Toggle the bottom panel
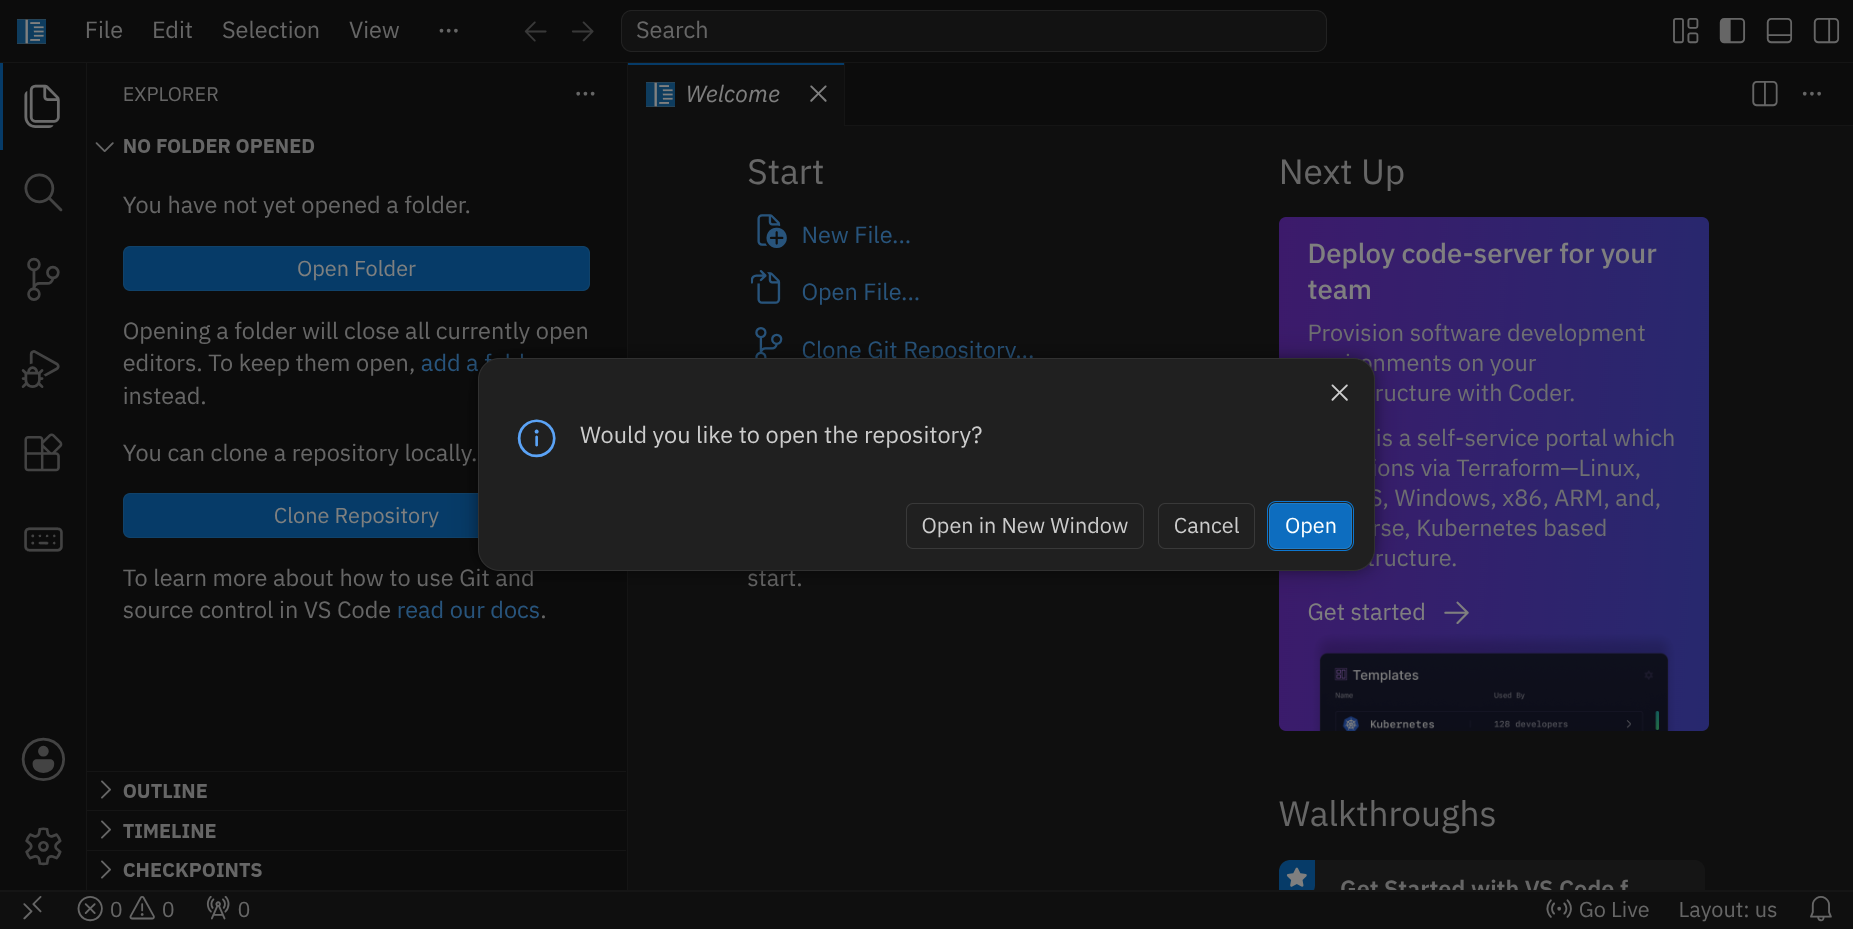1853x929 pixels. tap(1779, 31)
